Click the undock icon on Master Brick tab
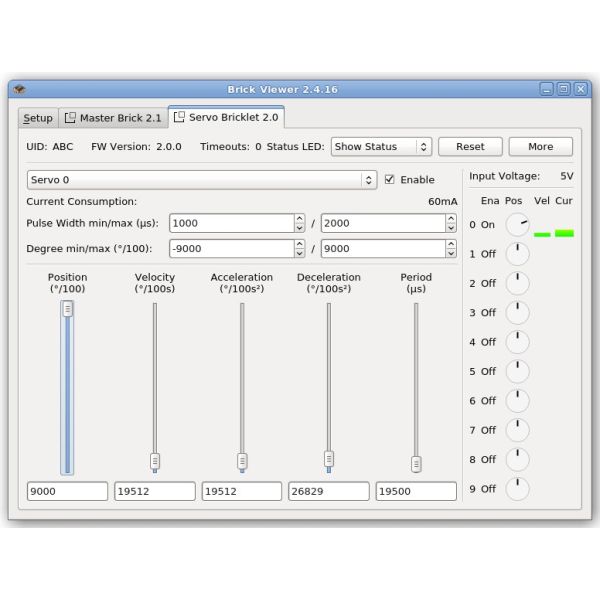Image resolution: width=600 pixels, height=600 pixels. coord(70,117)
